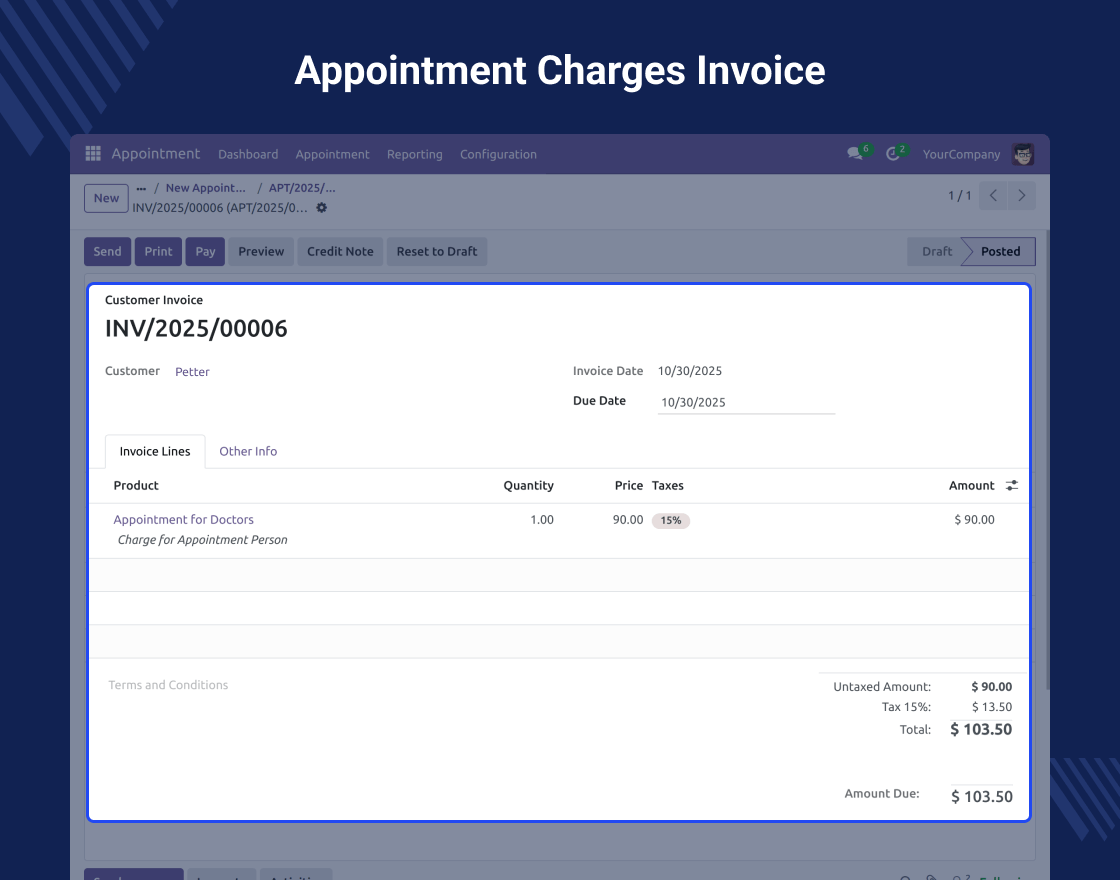Open the Reporting menu

(414, 154)
